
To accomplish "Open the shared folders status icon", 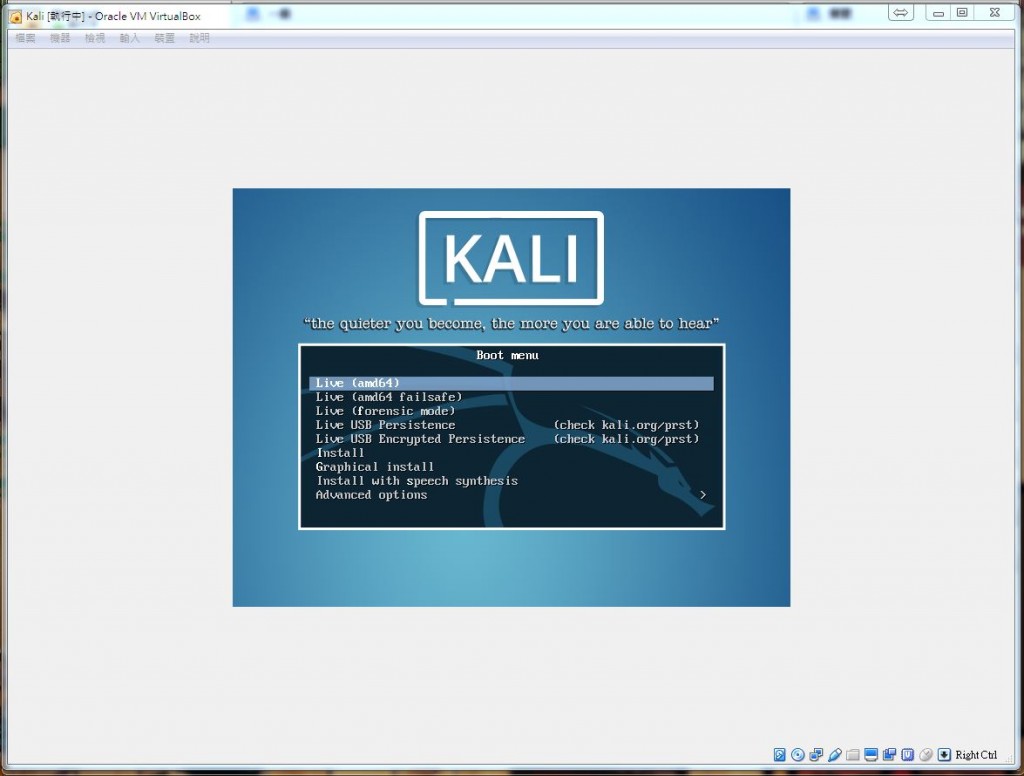I will click(852, 755).
